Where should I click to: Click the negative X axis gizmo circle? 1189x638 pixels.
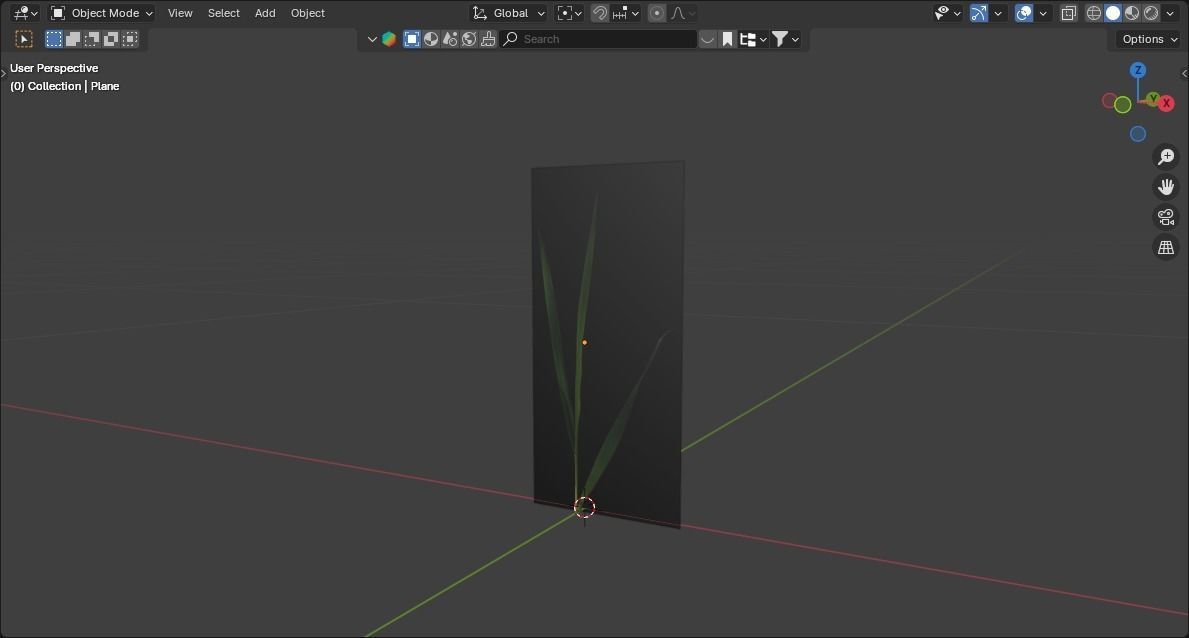point(1109,101)
